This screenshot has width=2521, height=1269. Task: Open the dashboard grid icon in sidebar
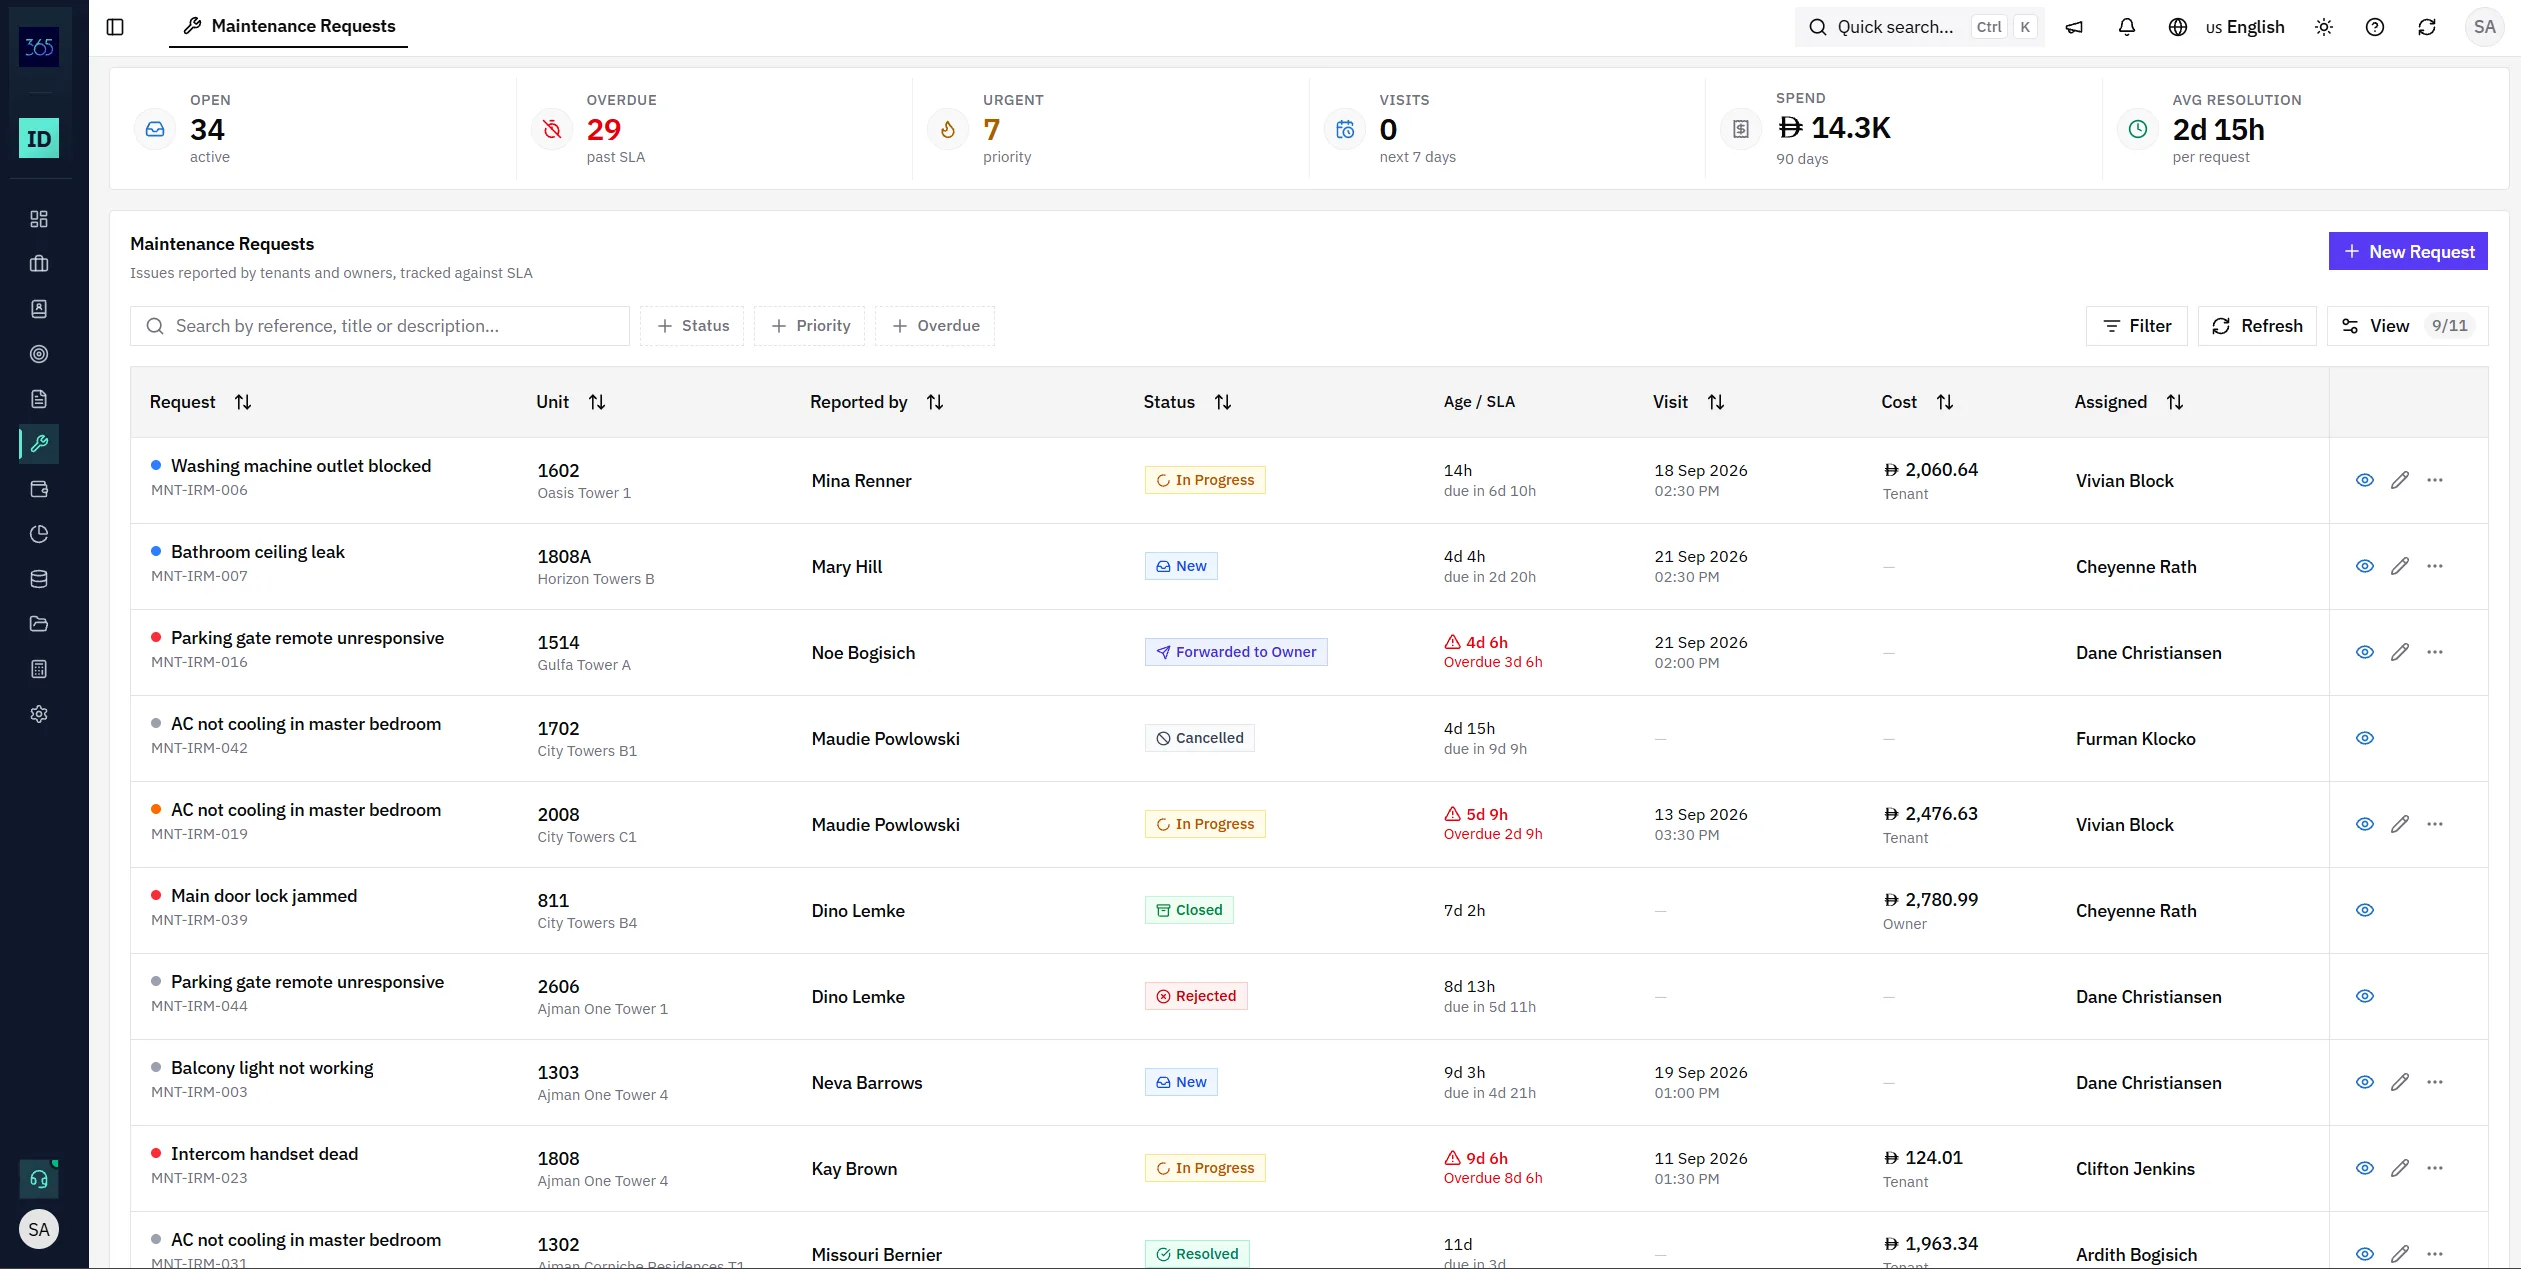(39, 219)
